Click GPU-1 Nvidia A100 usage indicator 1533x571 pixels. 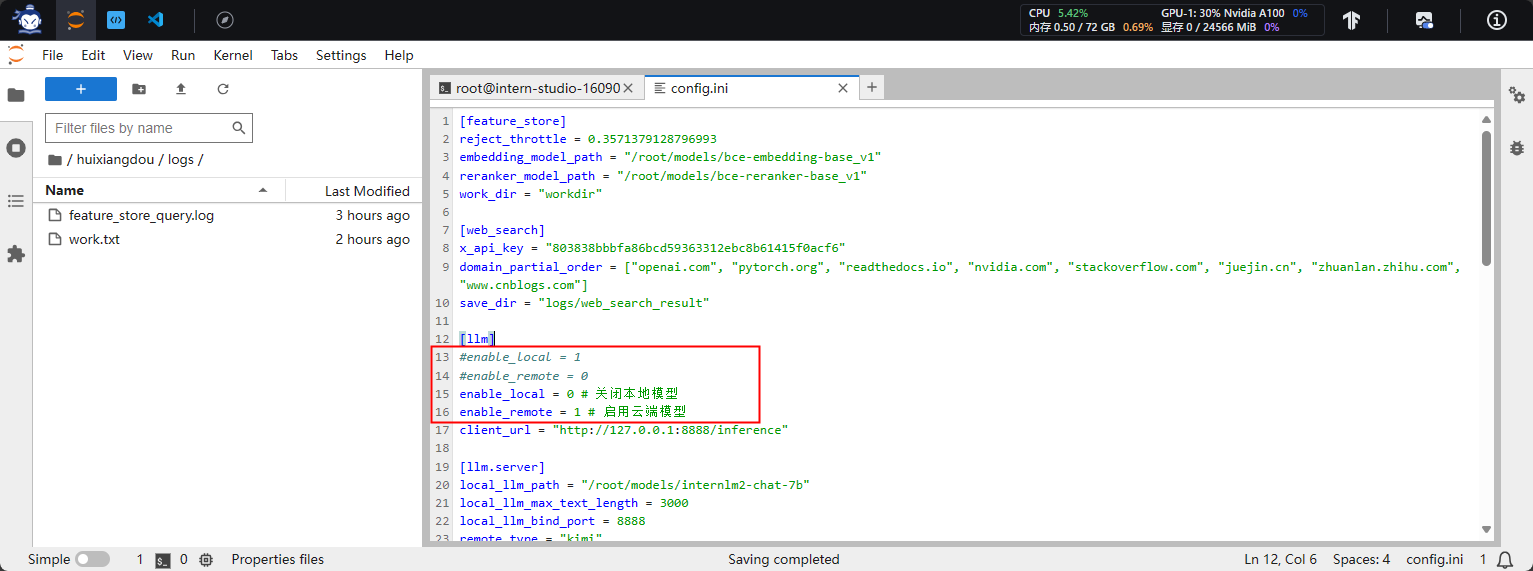coord(1234,13)
